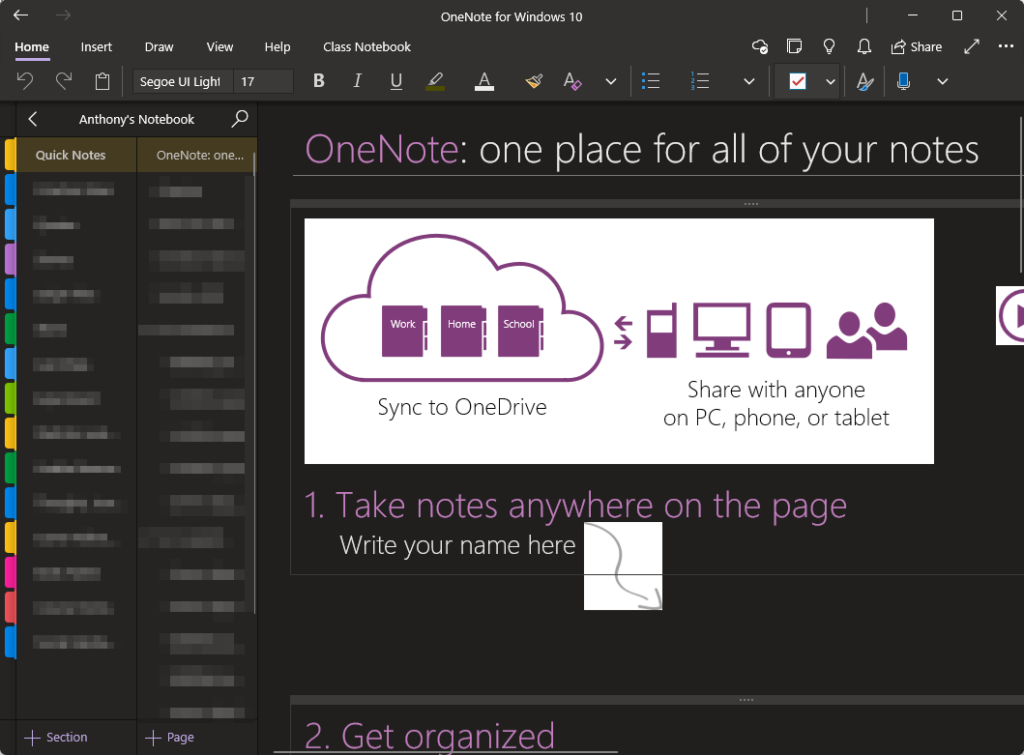This screenshot has height=755, width=1024.
Task: Toggle the numbered list
Action: [699, 81]
